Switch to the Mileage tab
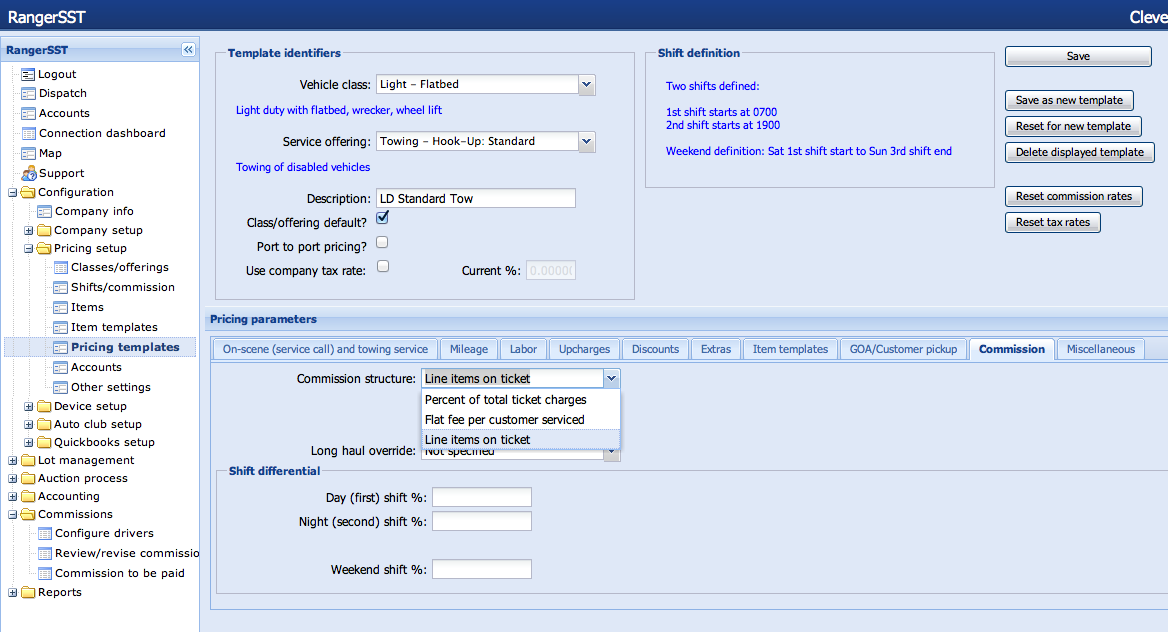Viewport: 1168px width, 632px height. (468, 349)
